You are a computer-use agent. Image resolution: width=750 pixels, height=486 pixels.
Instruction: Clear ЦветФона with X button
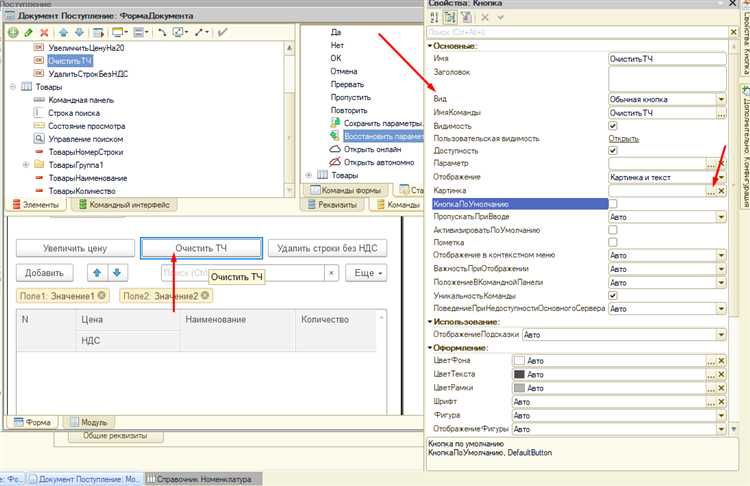click(x=721, y=361)
